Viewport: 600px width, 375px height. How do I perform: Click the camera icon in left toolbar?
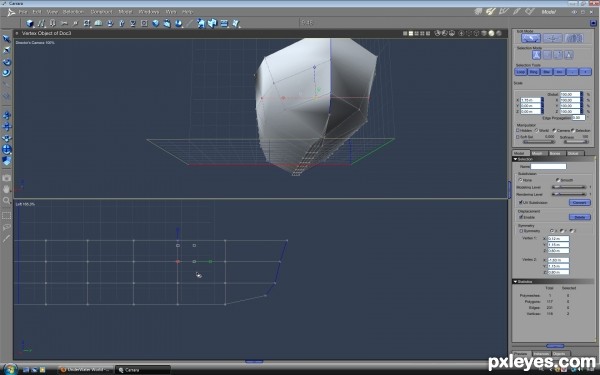[7, 178]
